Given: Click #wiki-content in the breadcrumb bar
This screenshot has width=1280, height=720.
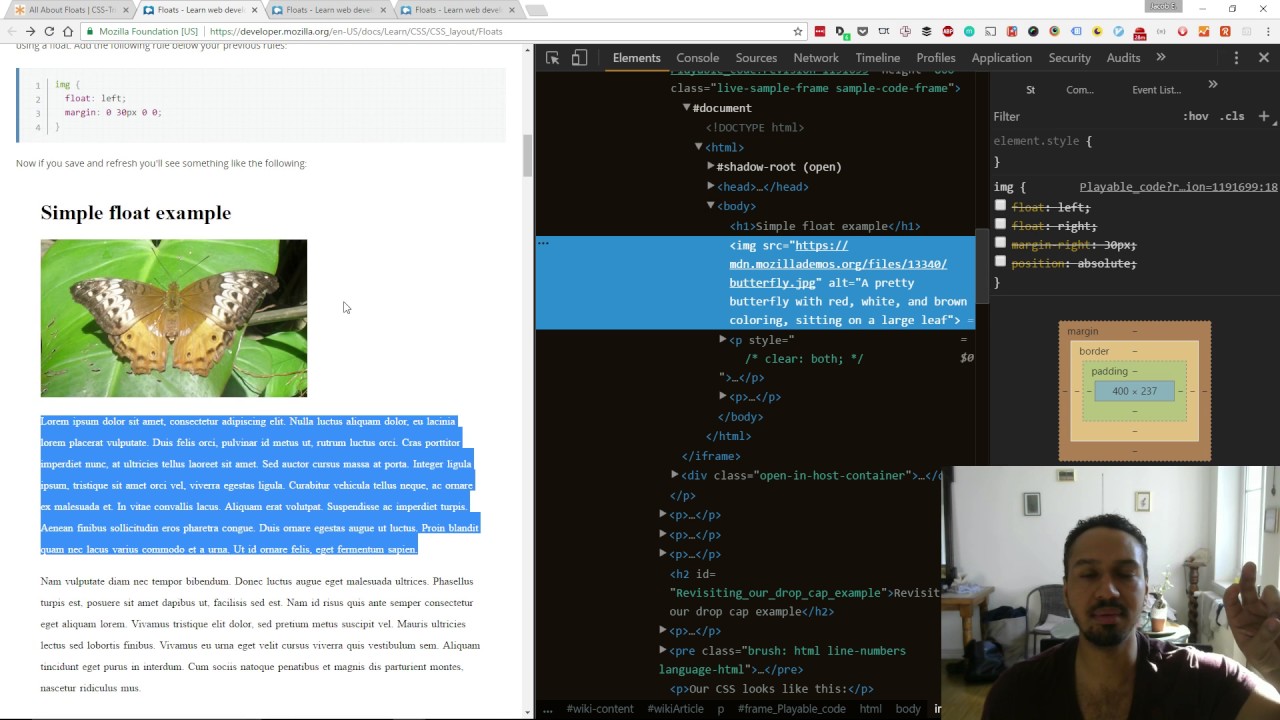Looking at the screenshot, I should (x=600, y=708).
